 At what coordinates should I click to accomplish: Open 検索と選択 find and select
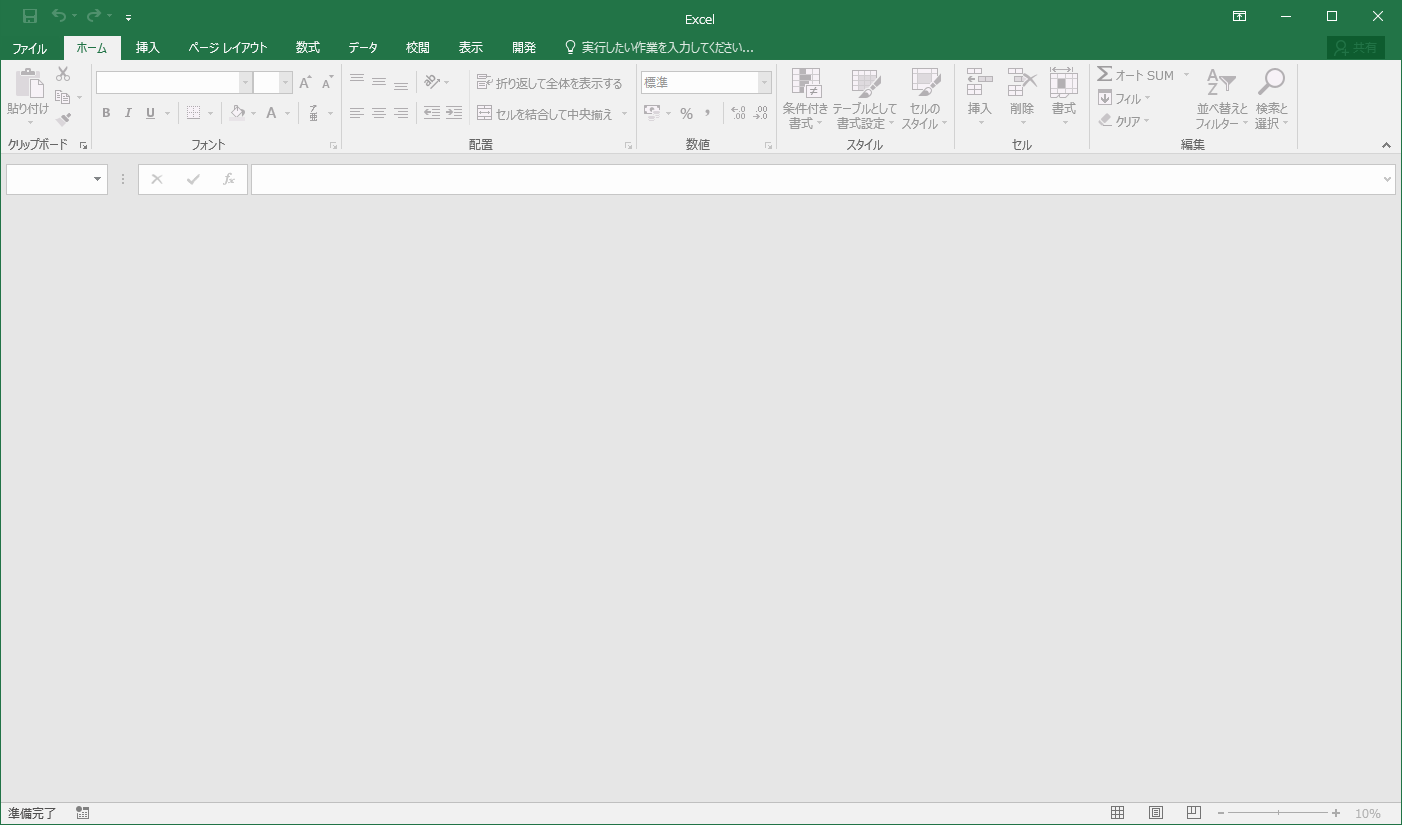point(1271,99)
